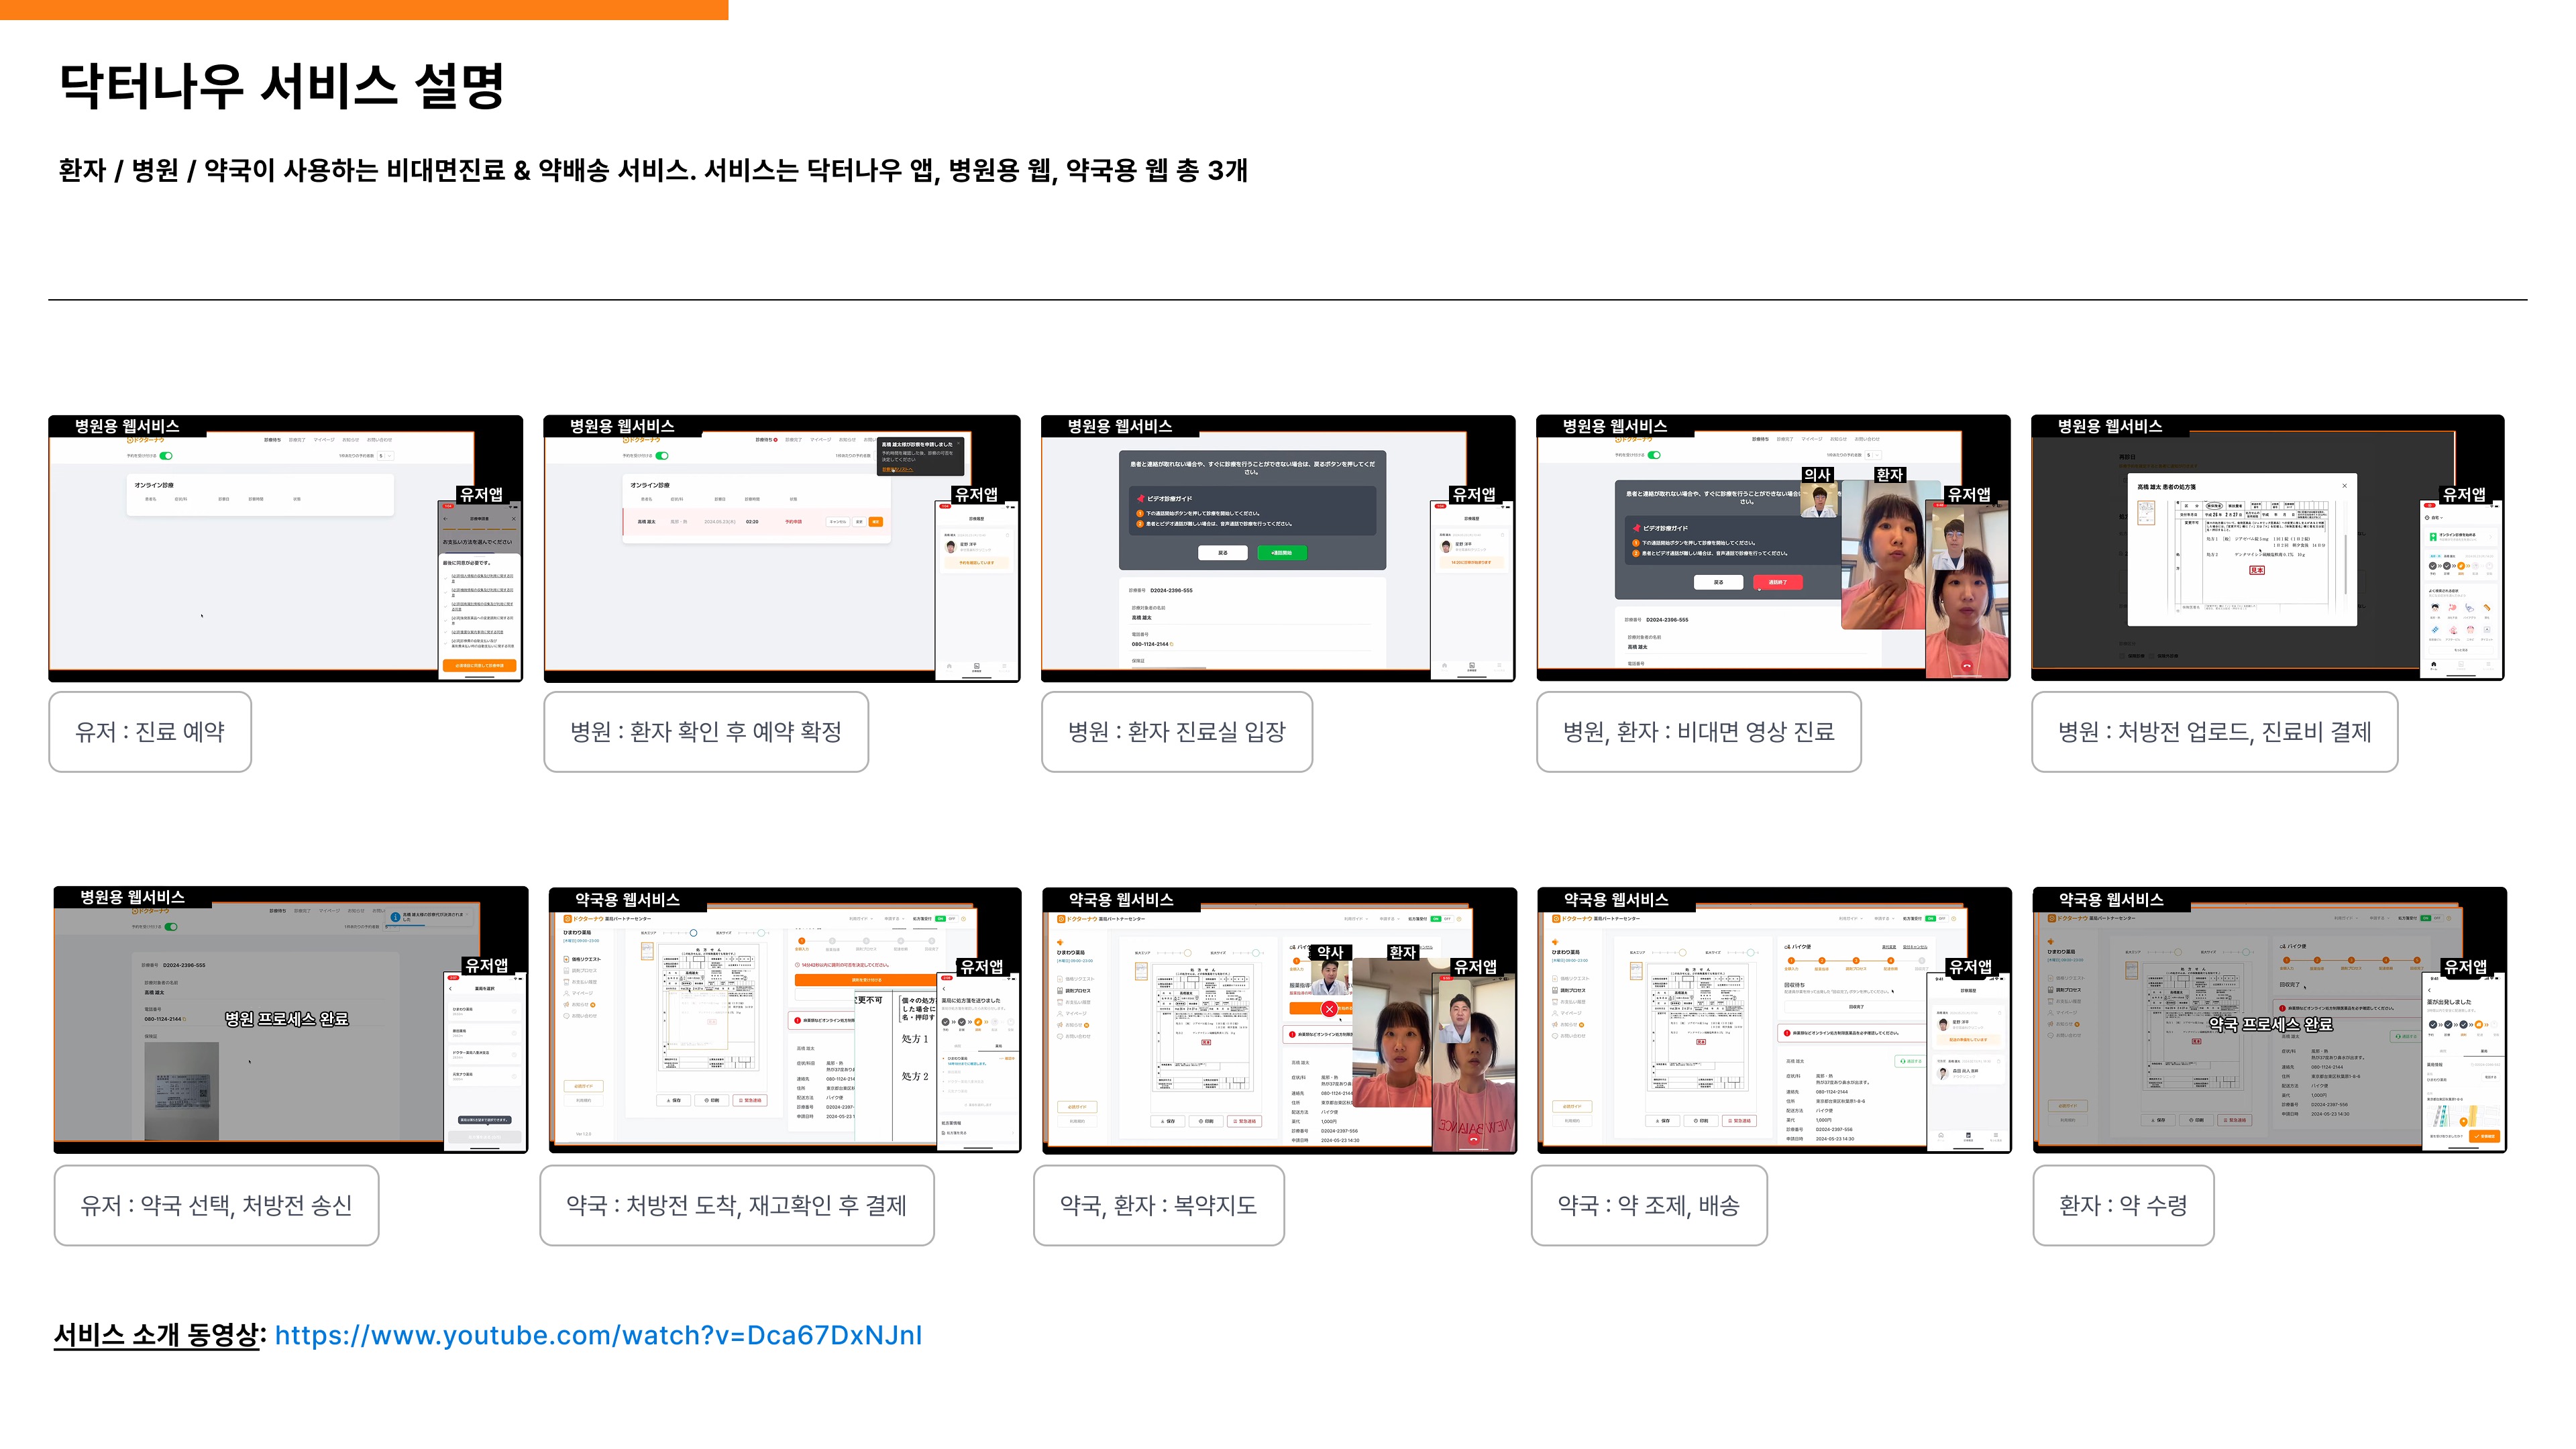This screenshot has height=1449, width=2576.
Task: Click prescription page thumbnail in 처방전 업로드 modal
Action: [2145, 514]
